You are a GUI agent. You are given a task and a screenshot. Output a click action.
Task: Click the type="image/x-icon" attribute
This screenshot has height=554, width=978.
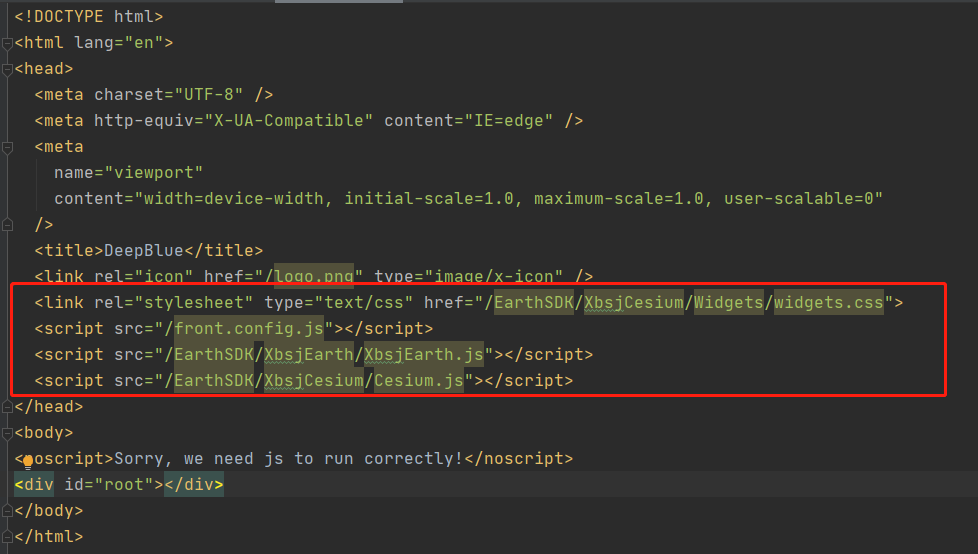click(468, 276)
